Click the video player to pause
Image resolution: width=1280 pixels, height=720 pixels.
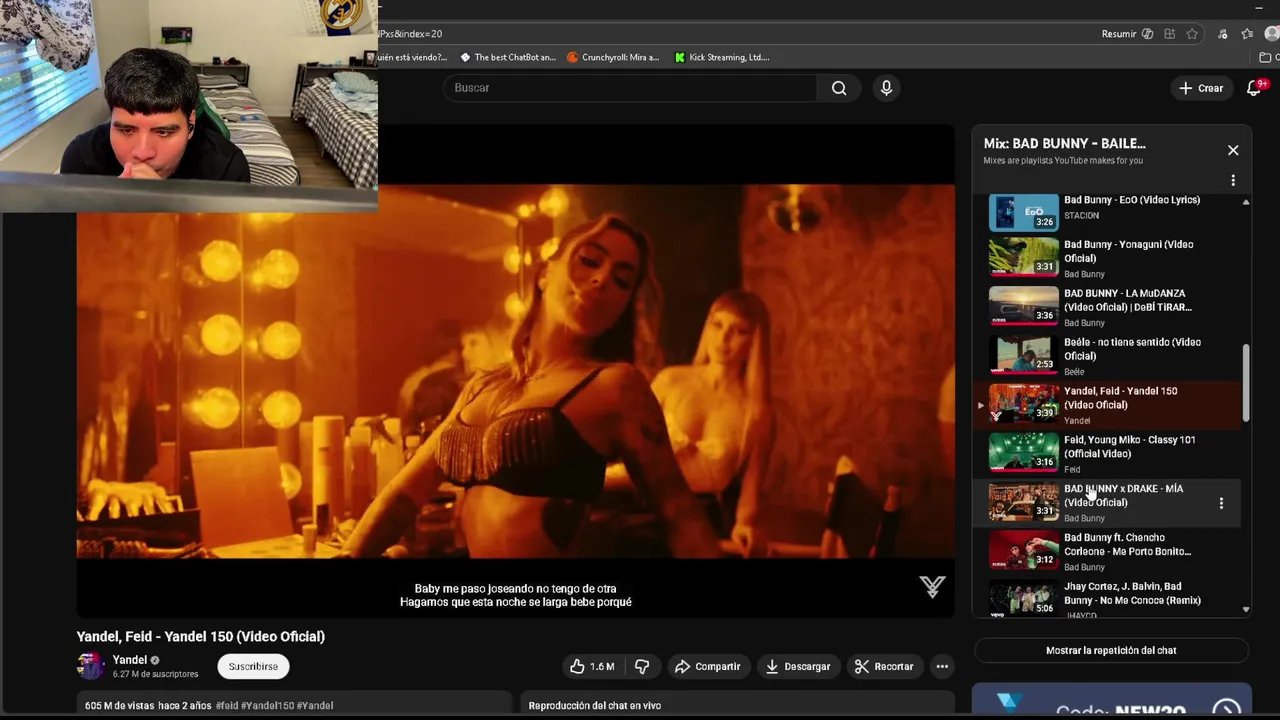(x=515, y=370)
